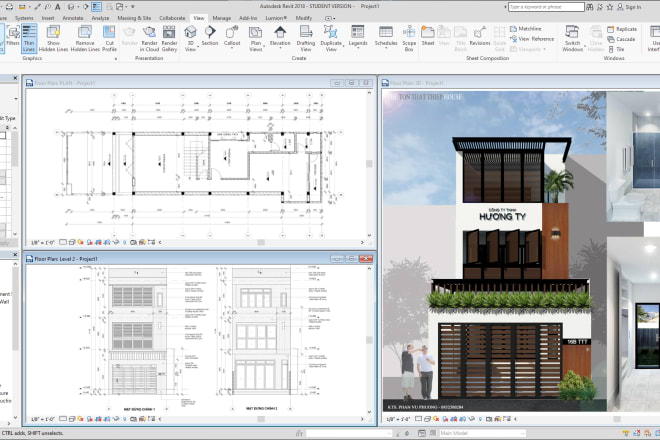
Task: Click the Text tool in quick access toolbar
Action: tap(58, 7)
